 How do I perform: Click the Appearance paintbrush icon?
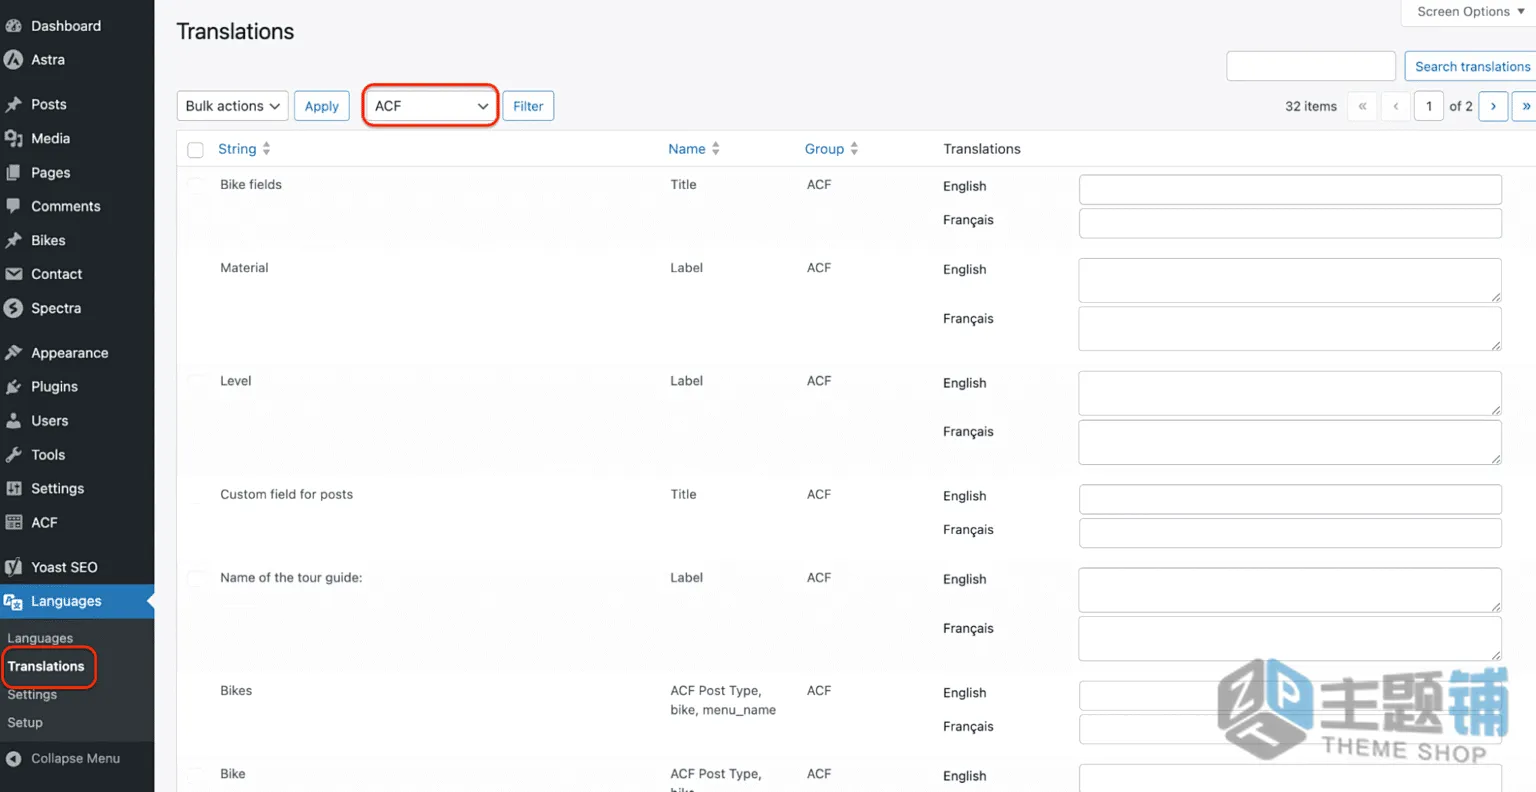tap(13, 353)
